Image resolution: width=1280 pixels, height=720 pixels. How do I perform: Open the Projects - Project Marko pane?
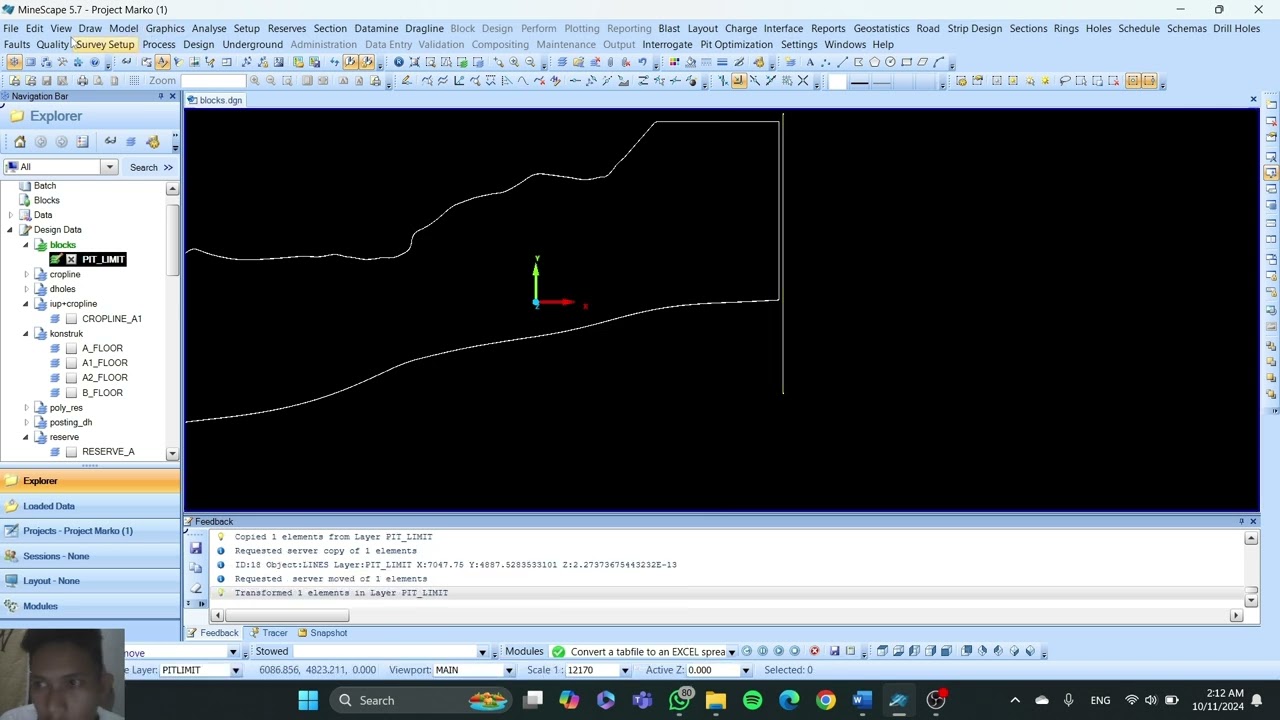pos(90,531)
